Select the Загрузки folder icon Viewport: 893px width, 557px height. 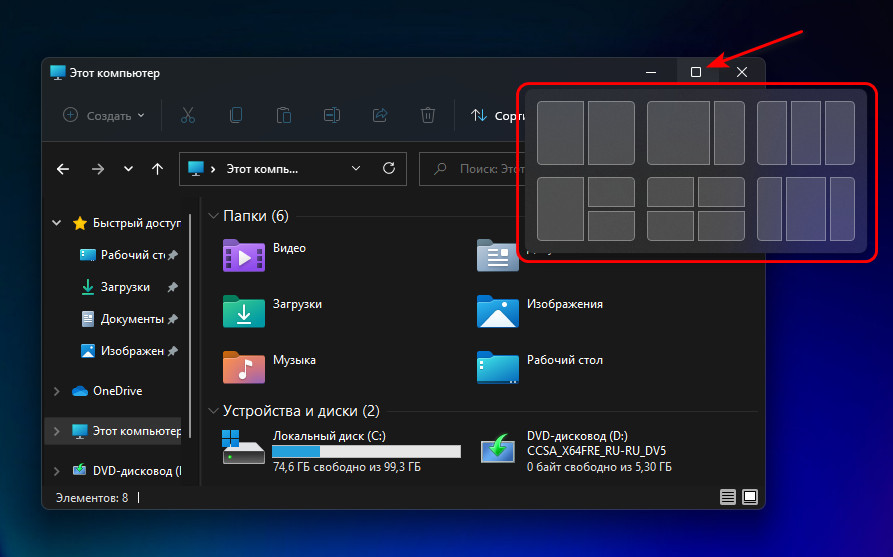(244, 312)
